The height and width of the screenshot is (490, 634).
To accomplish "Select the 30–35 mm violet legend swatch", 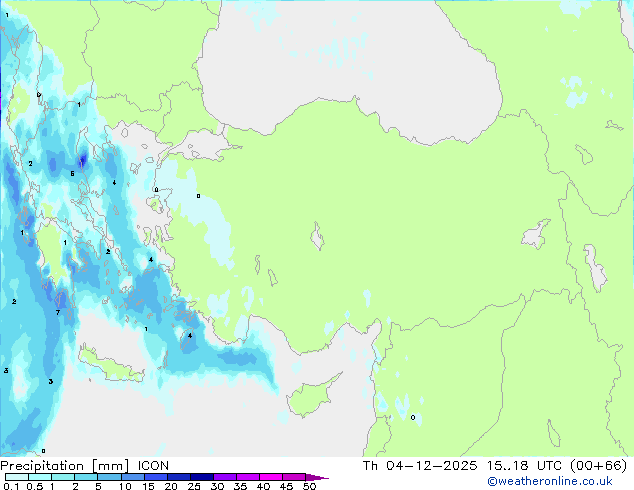I will [x=225, y=477].
